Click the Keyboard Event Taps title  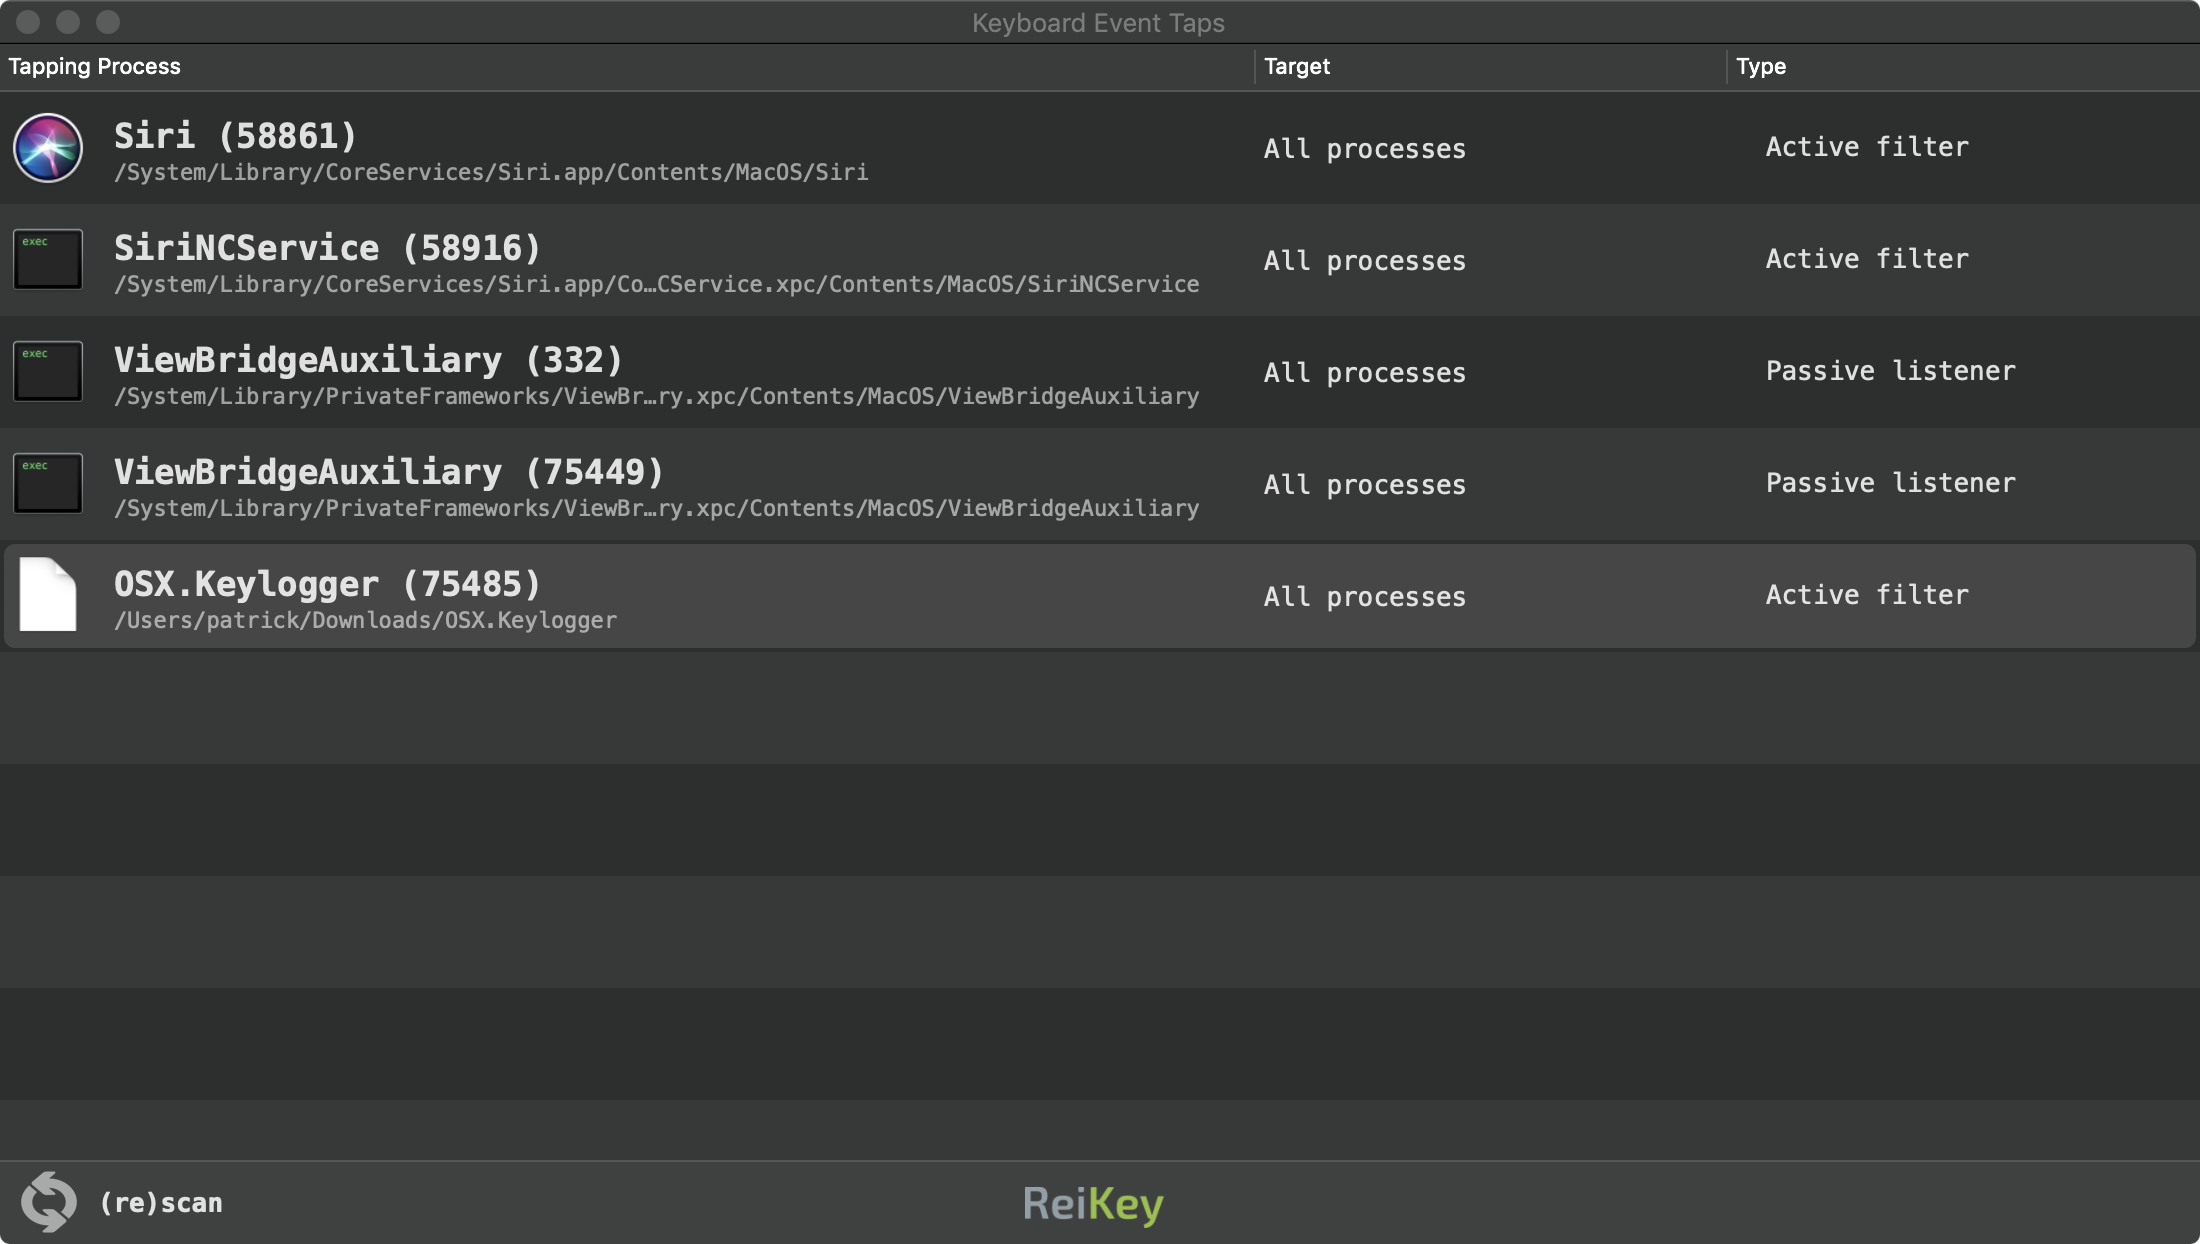click(1098, 23)
